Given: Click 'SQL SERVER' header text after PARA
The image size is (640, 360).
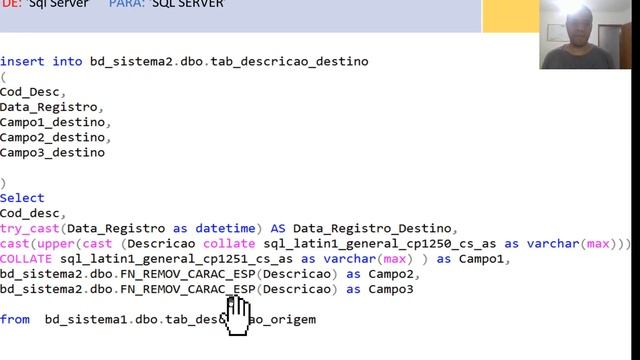Looking at the screenshot, I should (x=188, y=4).
